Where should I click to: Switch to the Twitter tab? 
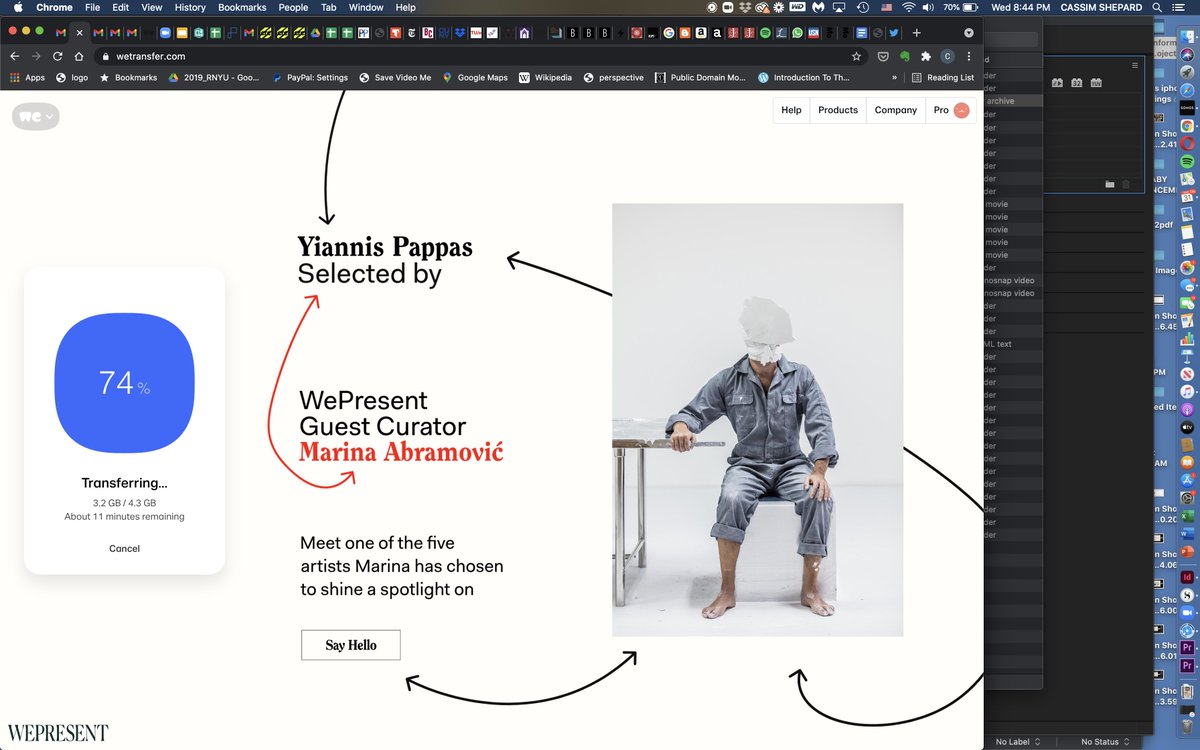pyautogui.click(x=894, y=32)
